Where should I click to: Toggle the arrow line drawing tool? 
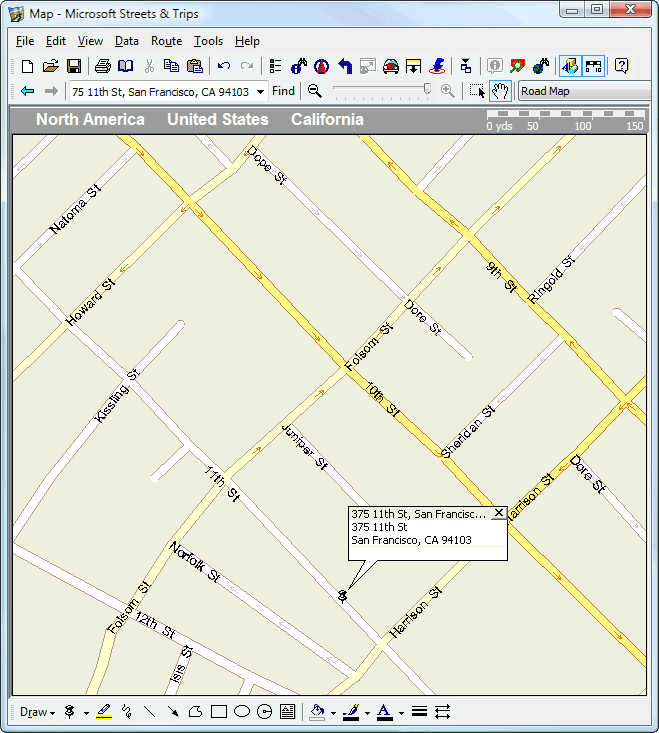point(173,712)
